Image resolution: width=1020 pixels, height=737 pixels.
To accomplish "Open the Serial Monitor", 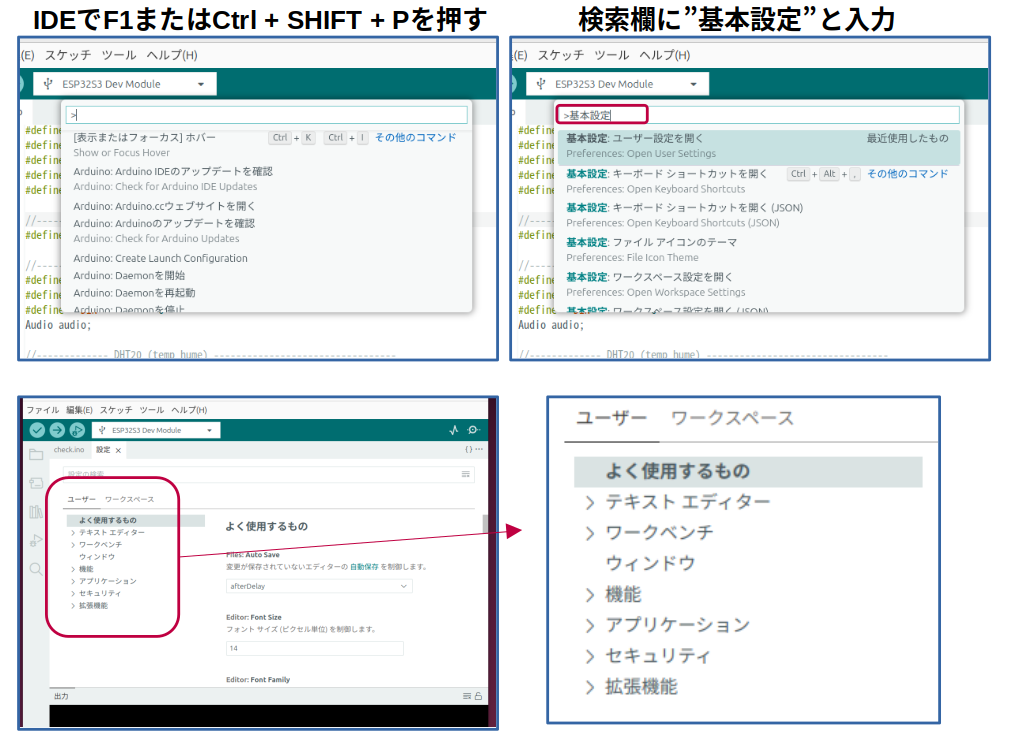I will tap(473, 430).
